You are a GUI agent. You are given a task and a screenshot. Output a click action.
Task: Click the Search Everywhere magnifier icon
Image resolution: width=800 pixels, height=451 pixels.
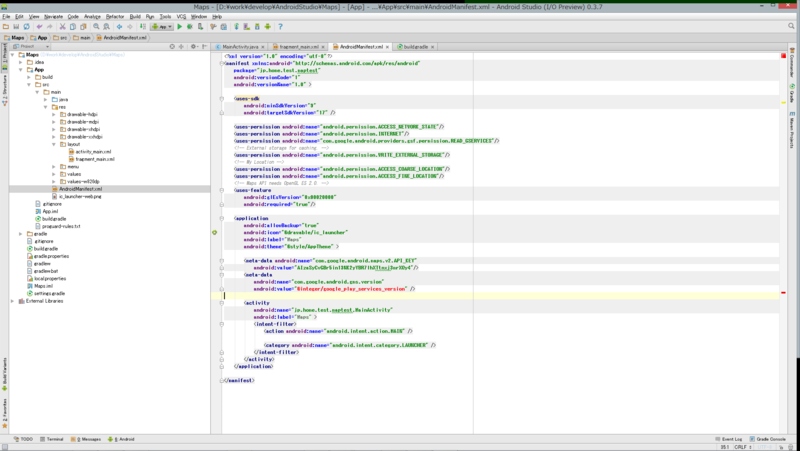pyautogui.click(x=791, y=26)
